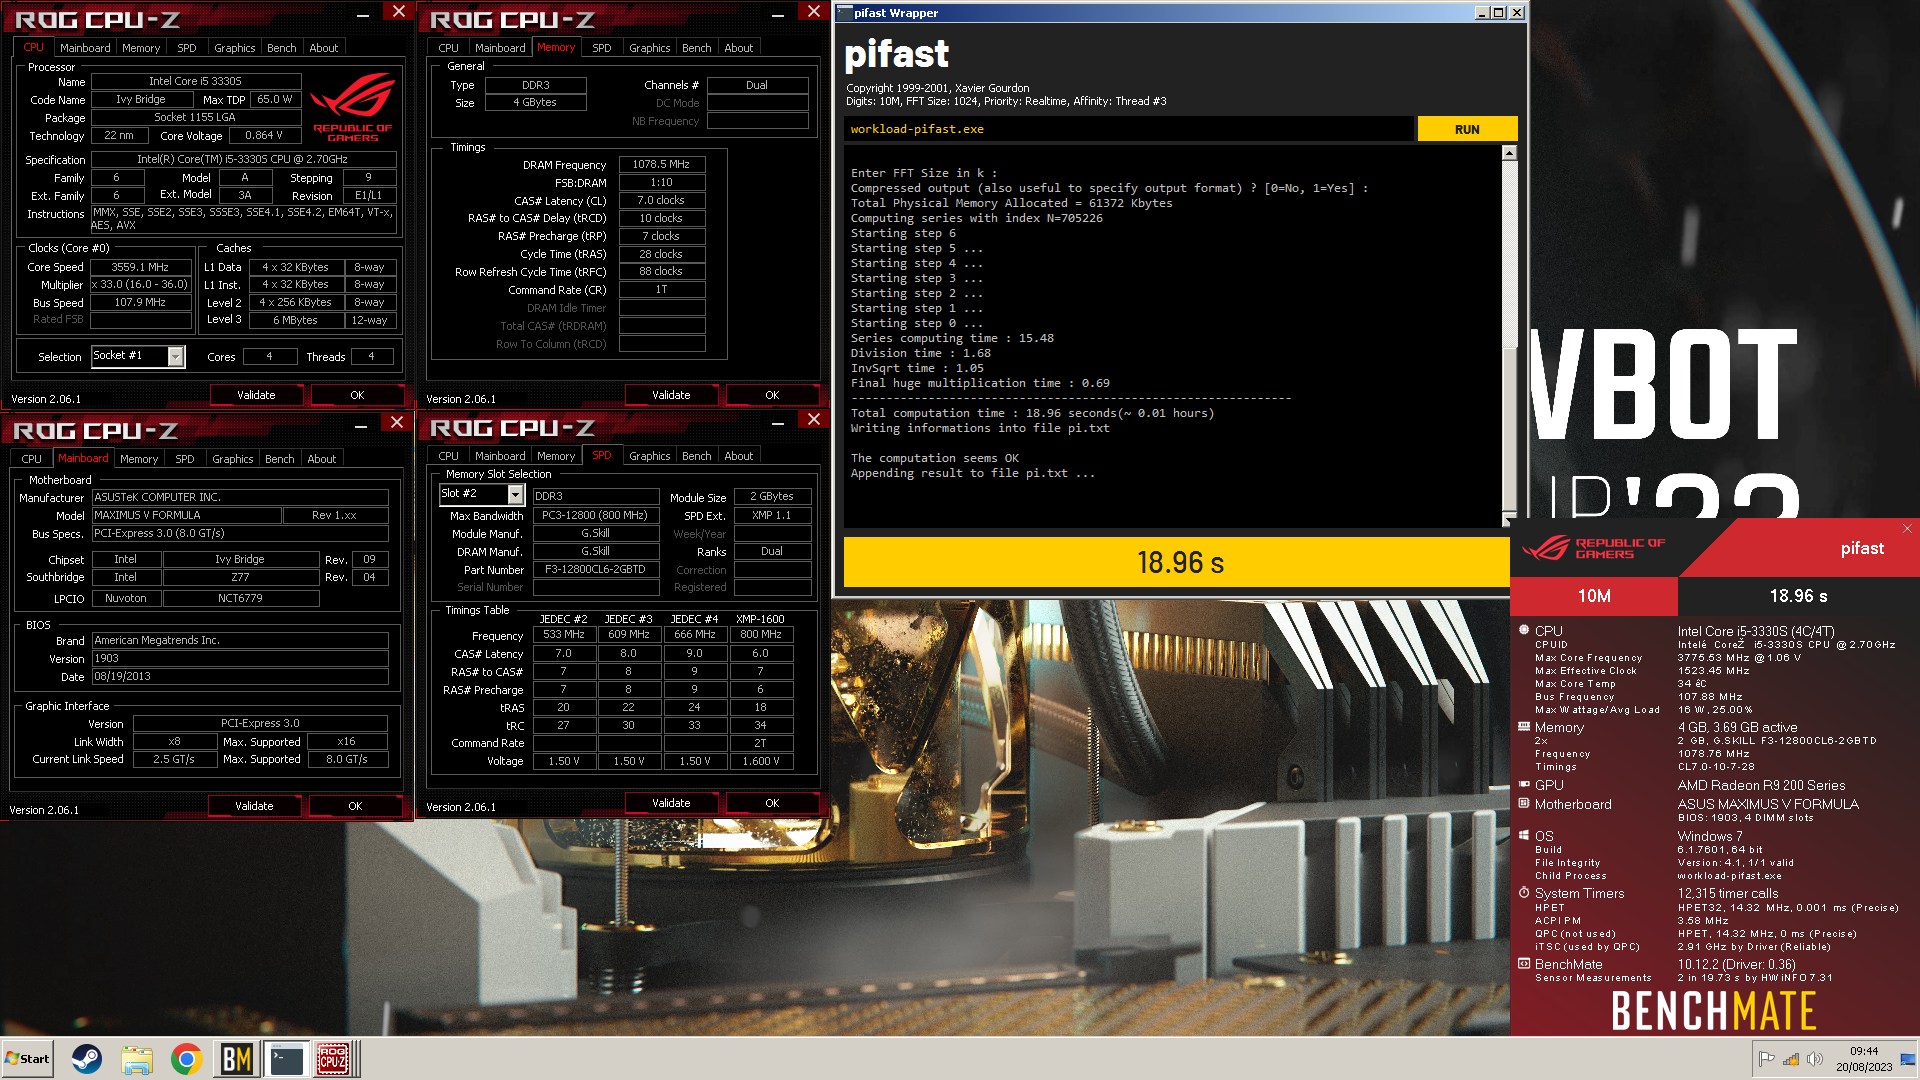Click the yellow 18.96 s result bar

click(1177, 562)
